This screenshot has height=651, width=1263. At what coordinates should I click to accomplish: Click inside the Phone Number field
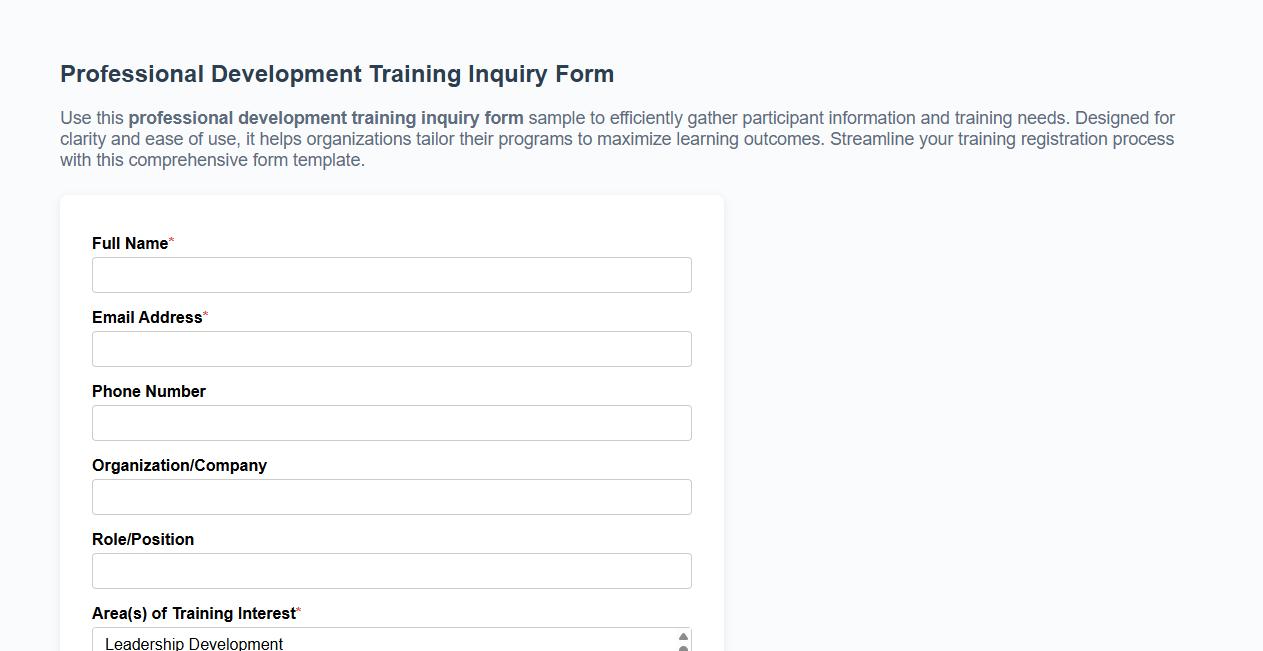(391, 422)
